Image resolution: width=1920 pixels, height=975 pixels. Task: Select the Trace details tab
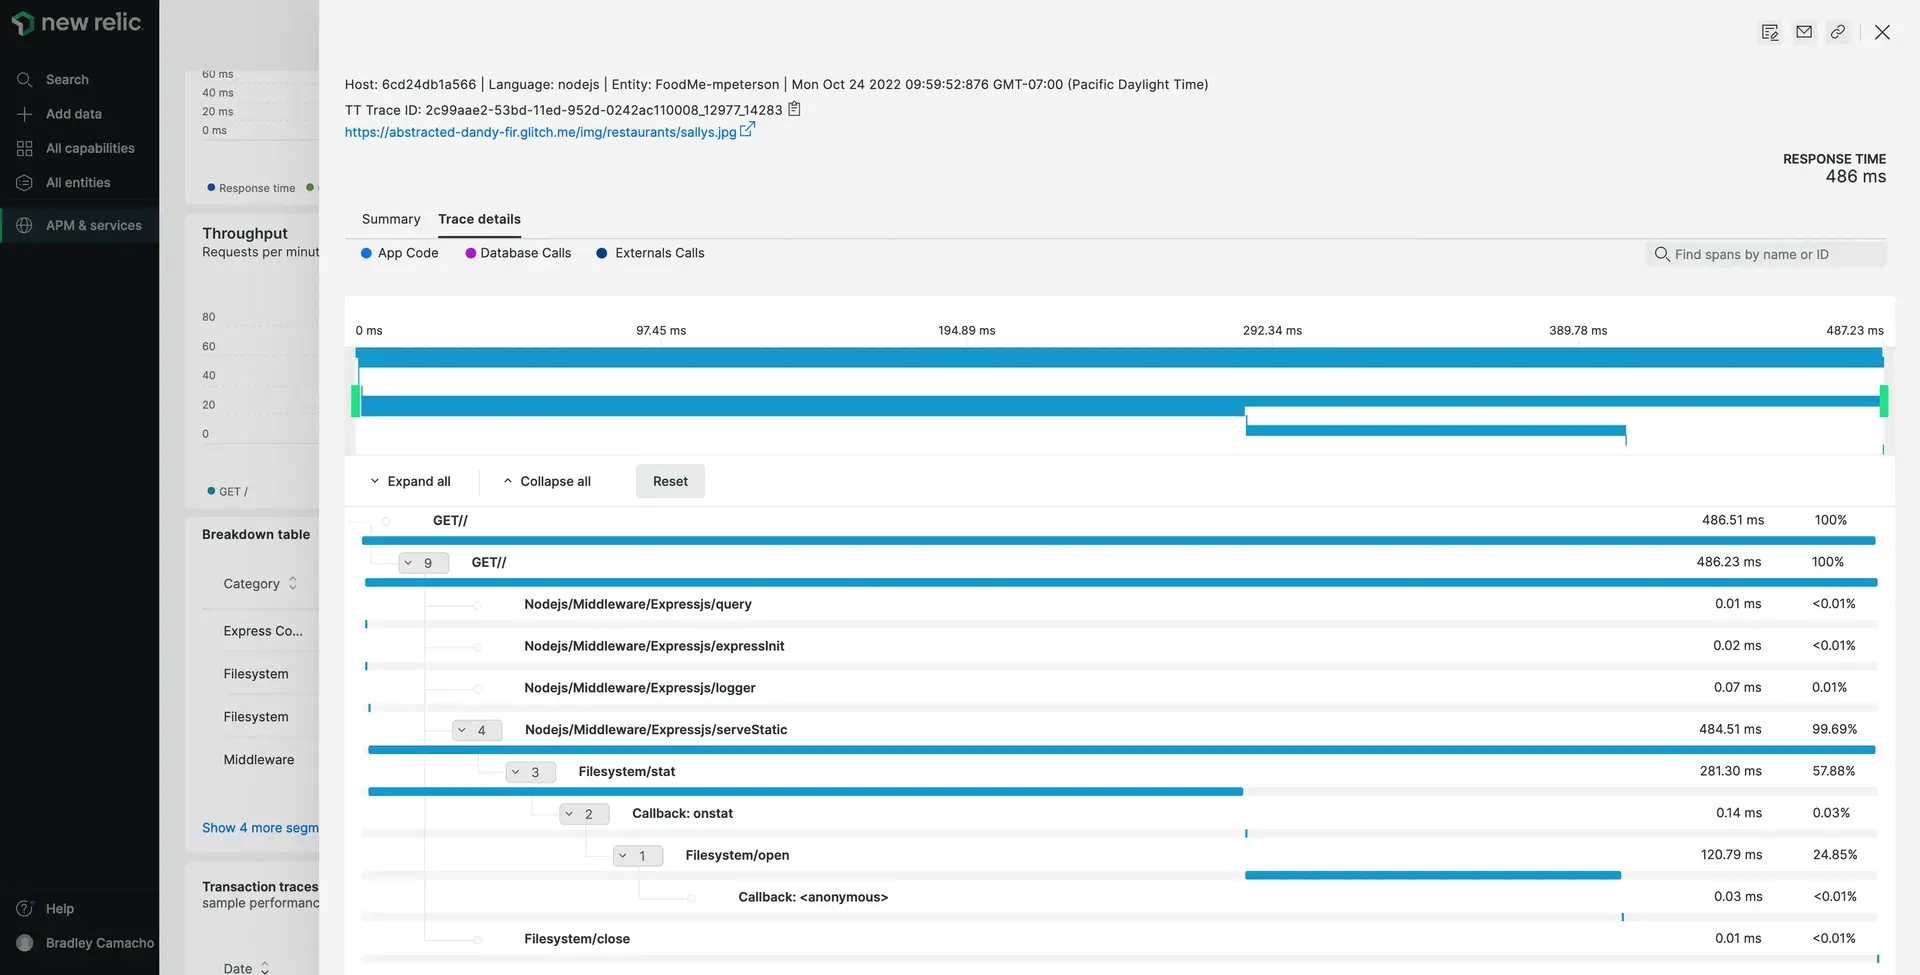pos(479,219)
